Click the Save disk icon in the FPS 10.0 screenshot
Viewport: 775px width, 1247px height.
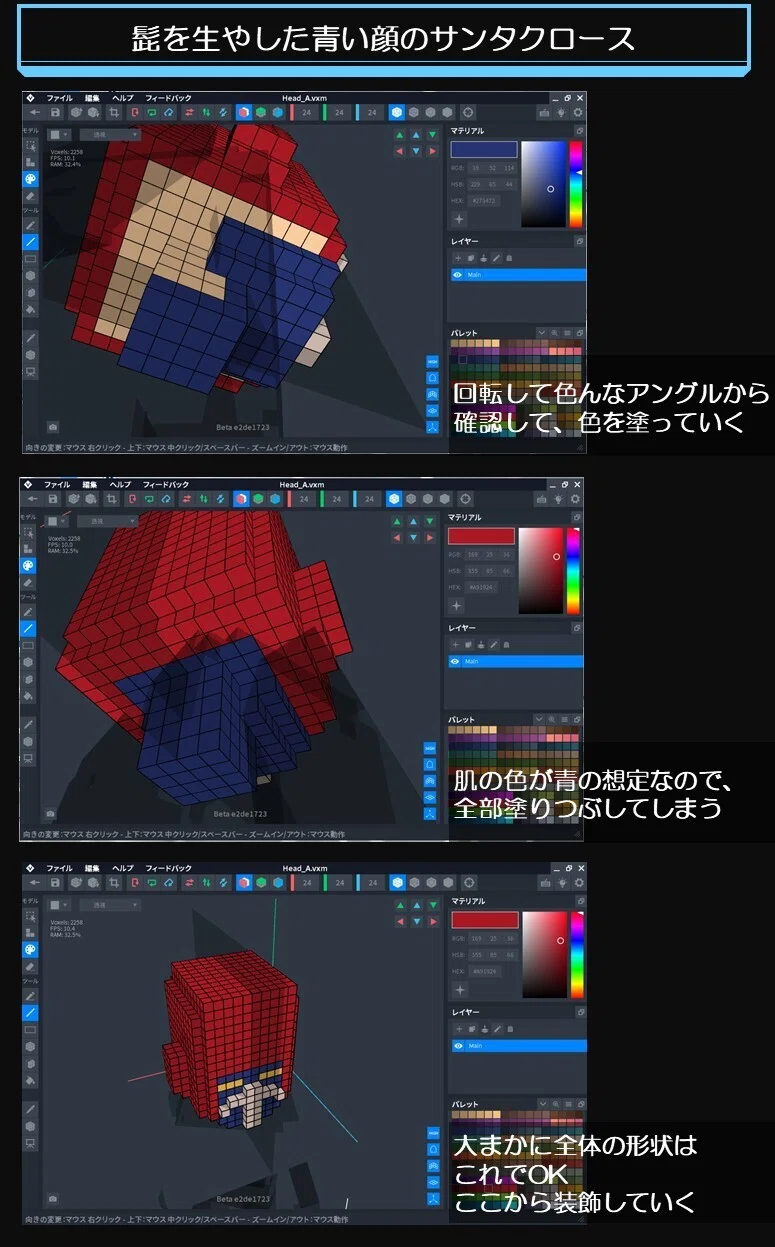pos(53,499)
